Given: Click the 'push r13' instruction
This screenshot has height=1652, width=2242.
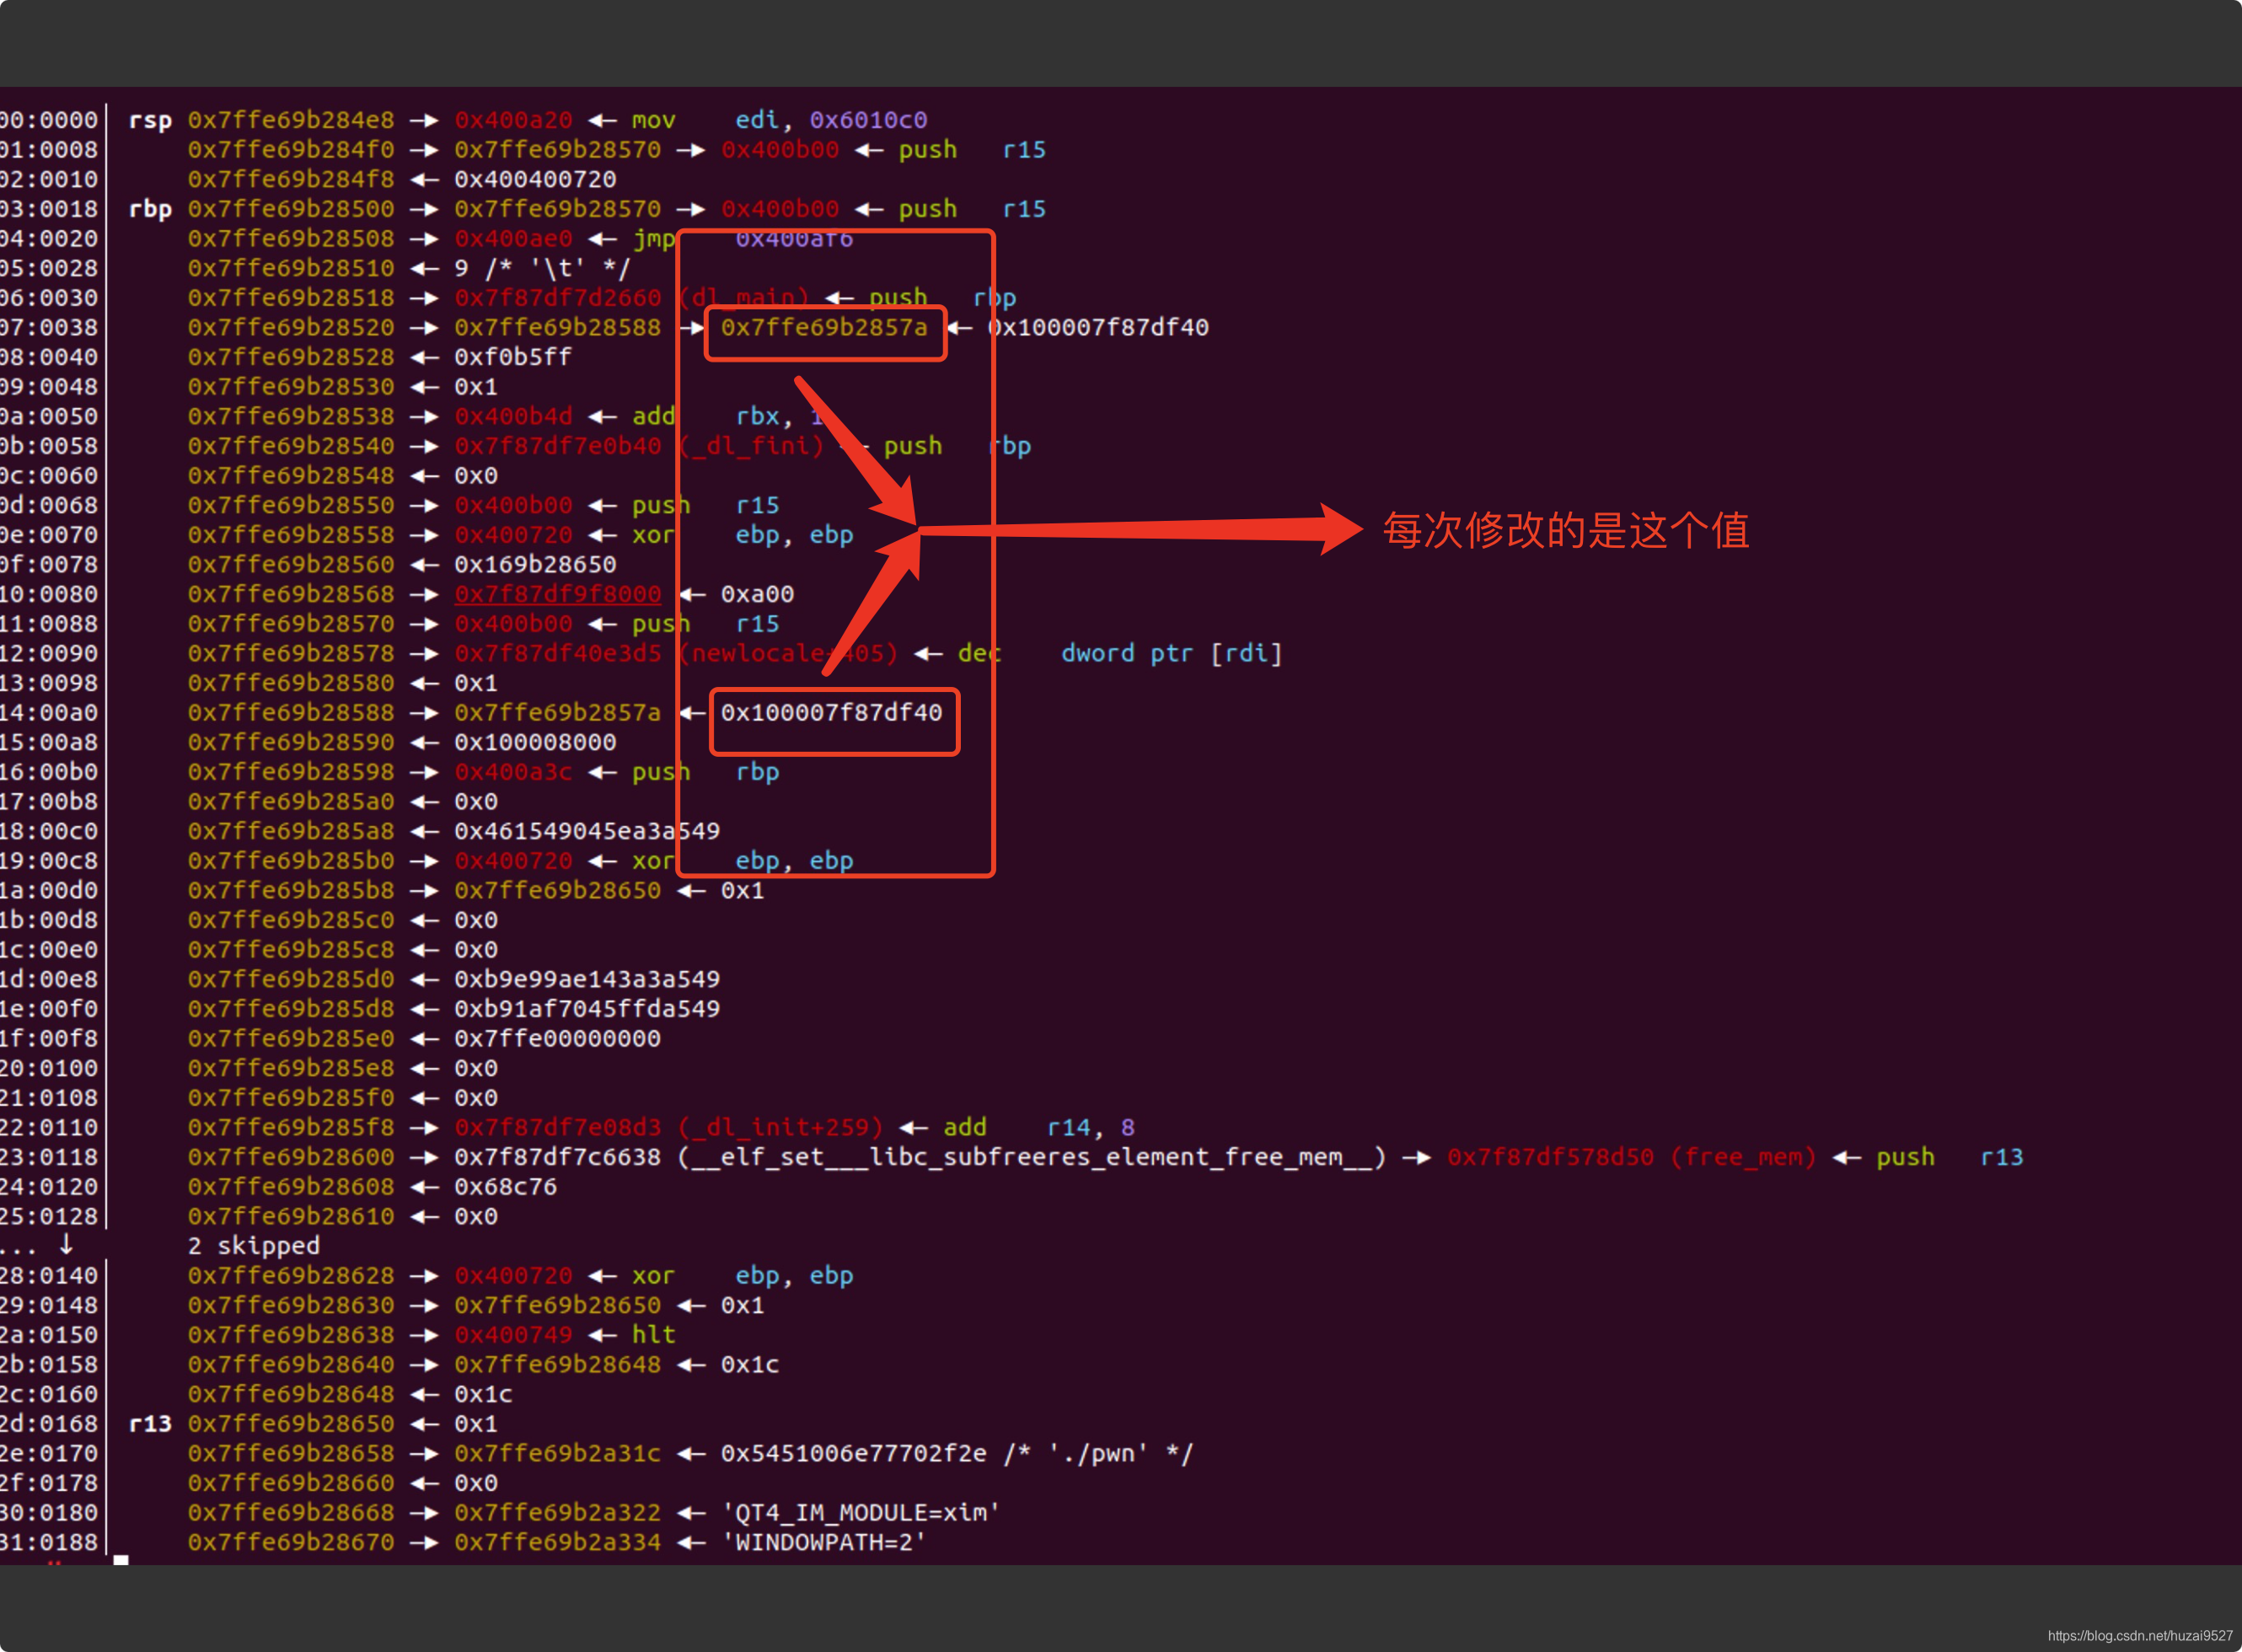Looking at the screenshot, I should [x=1949, y=1157].
